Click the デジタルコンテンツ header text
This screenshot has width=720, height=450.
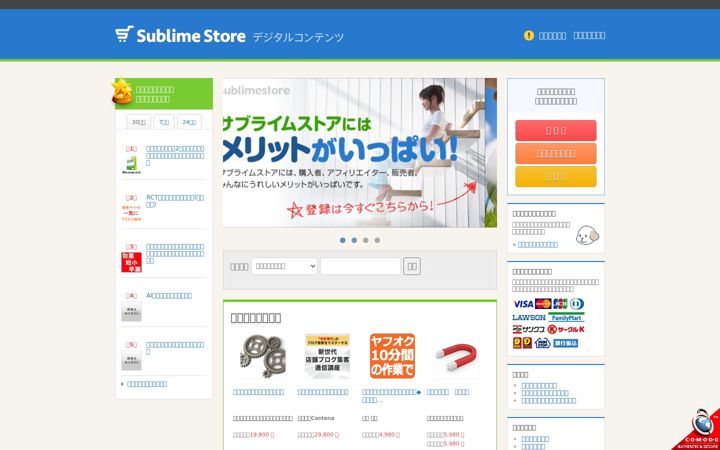click(x=298, y=37)
